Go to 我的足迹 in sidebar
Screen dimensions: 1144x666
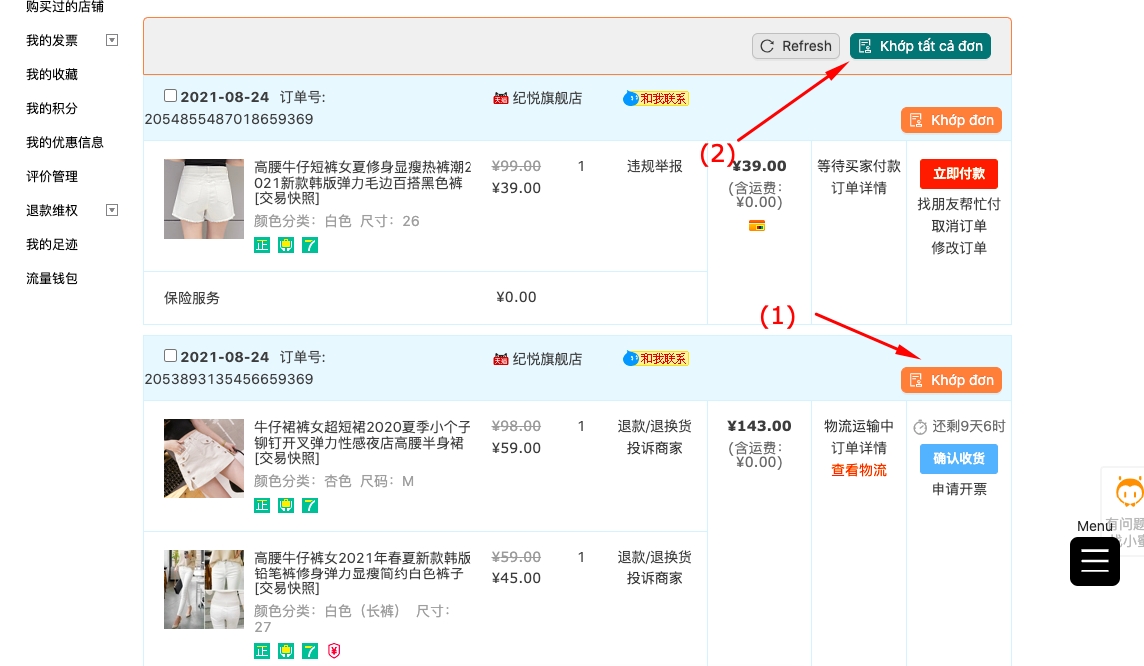(x=52, y=245)
